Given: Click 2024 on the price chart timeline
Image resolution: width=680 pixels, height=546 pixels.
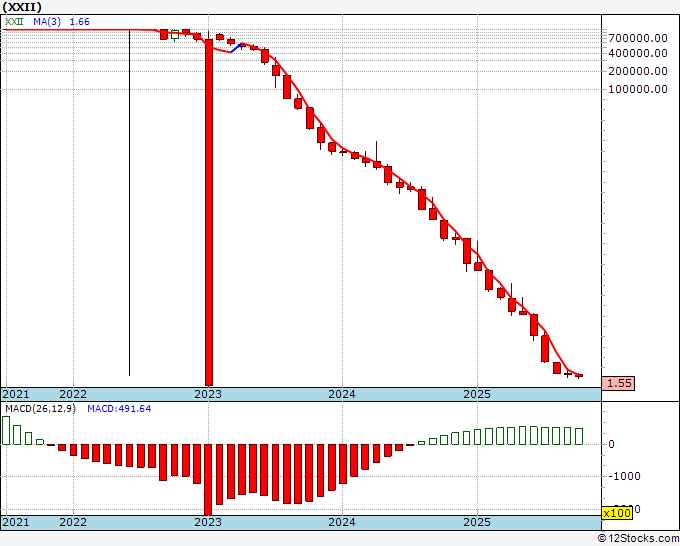Looking at the screenshot, I should pos(342,394).
